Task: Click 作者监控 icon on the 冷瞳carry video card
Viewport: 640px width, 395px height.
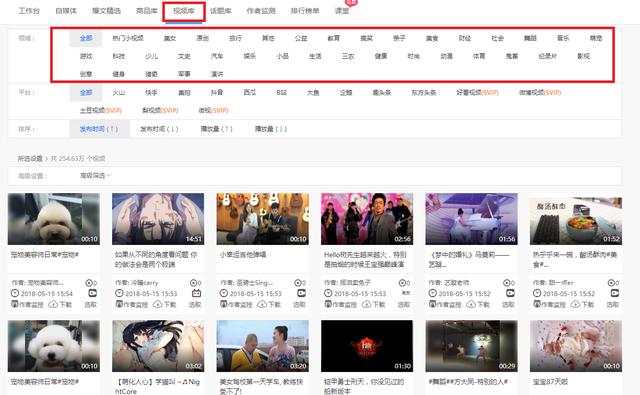Action: pyautogui.click(x=119, y=304)
